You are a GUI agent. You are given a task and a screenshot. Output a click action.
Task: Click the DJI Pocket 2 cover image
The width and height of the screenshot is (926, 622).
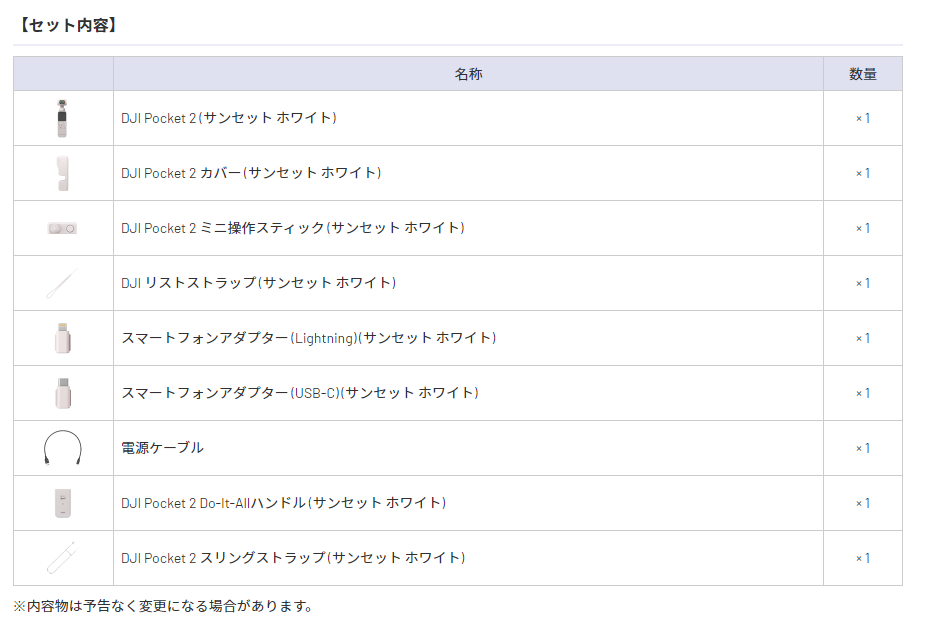point(63,173)
